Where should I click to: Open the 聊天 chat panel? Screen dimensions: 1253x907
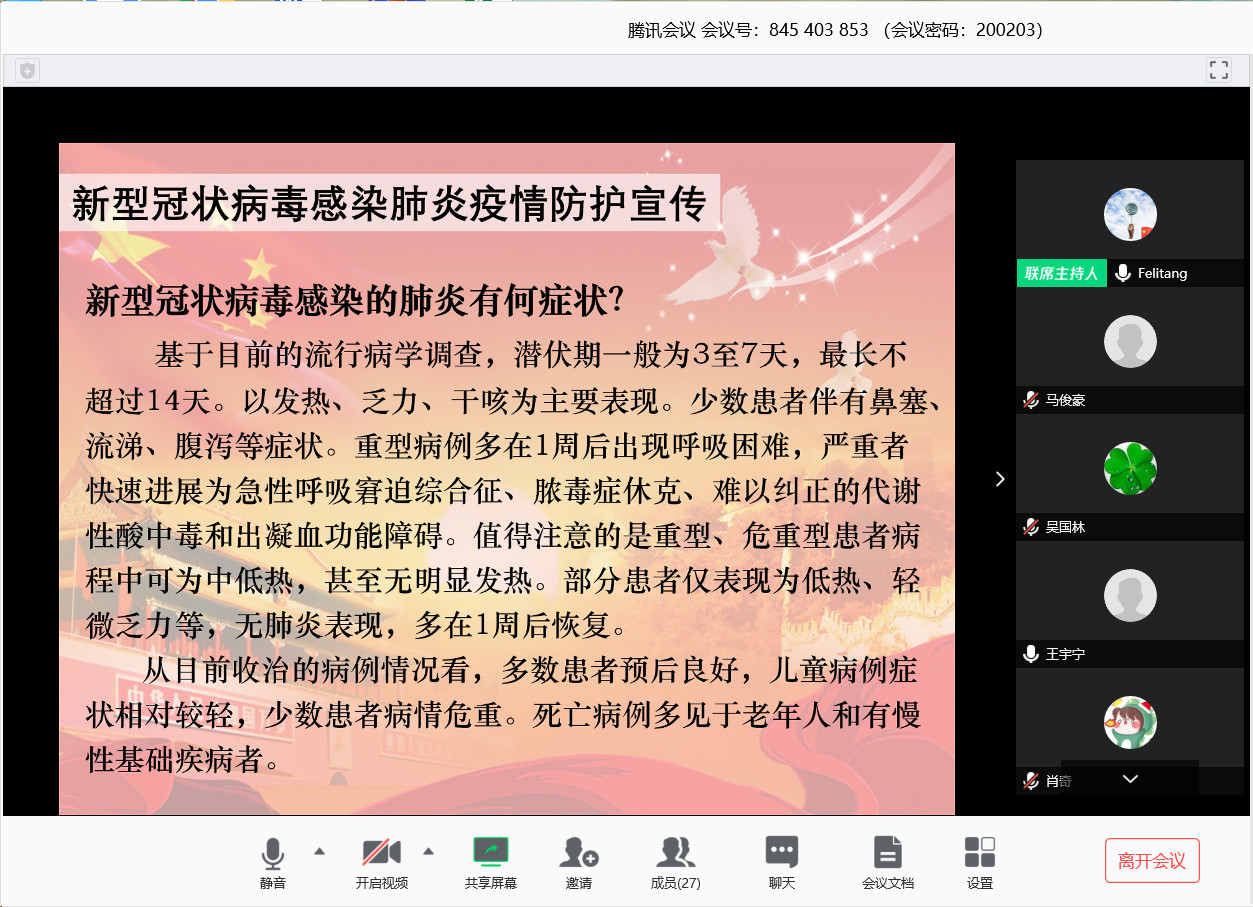pos(781,852)
